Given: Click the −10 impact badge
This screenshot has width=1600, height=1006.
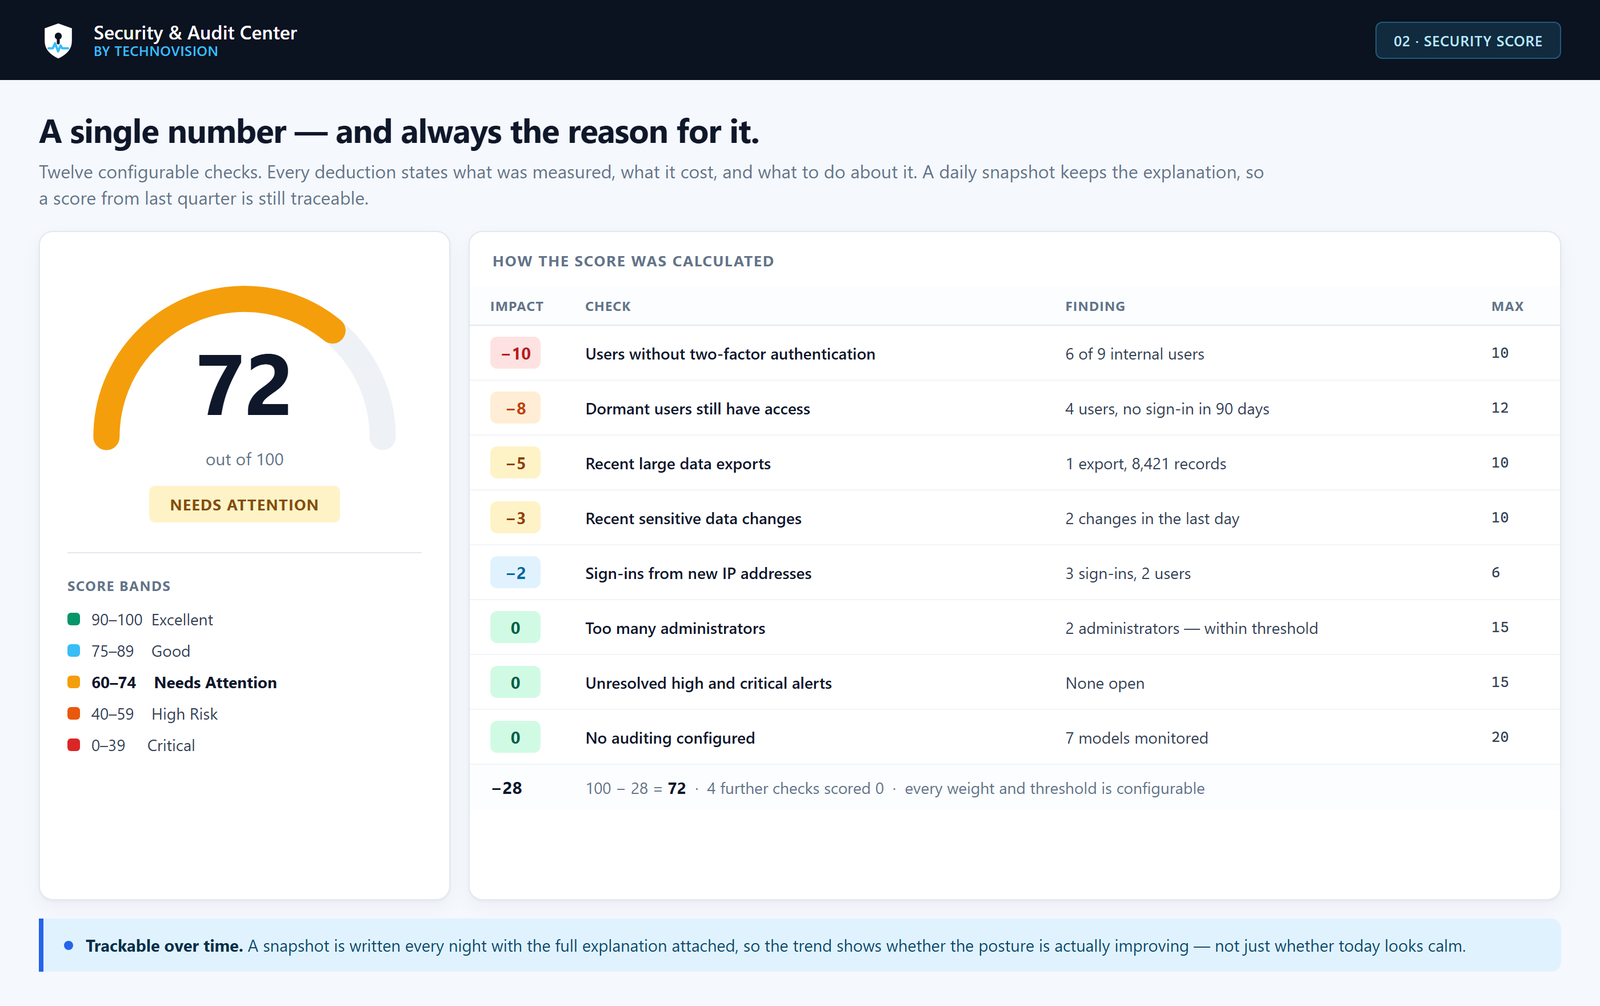Looking at the screenshot, I should (x=515, y=353).
